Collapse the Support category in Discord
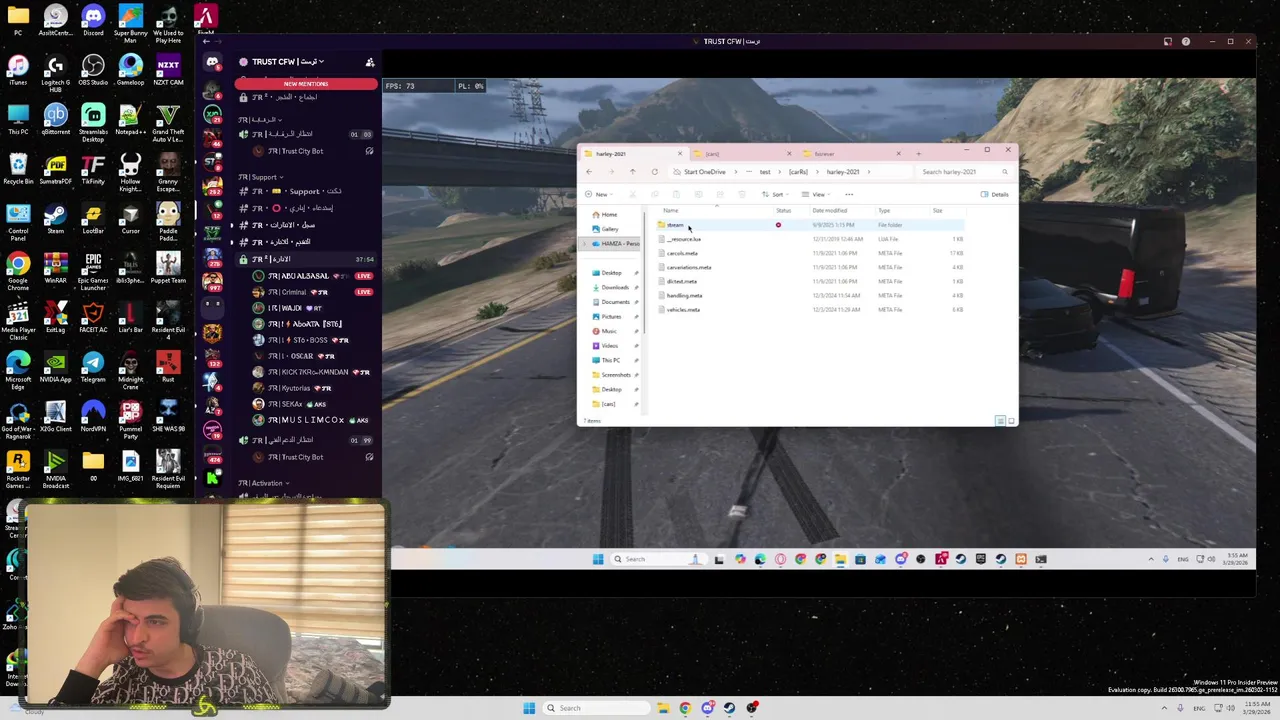The width and height of the screenshot is (1280, 720). [x=261, y=177]
